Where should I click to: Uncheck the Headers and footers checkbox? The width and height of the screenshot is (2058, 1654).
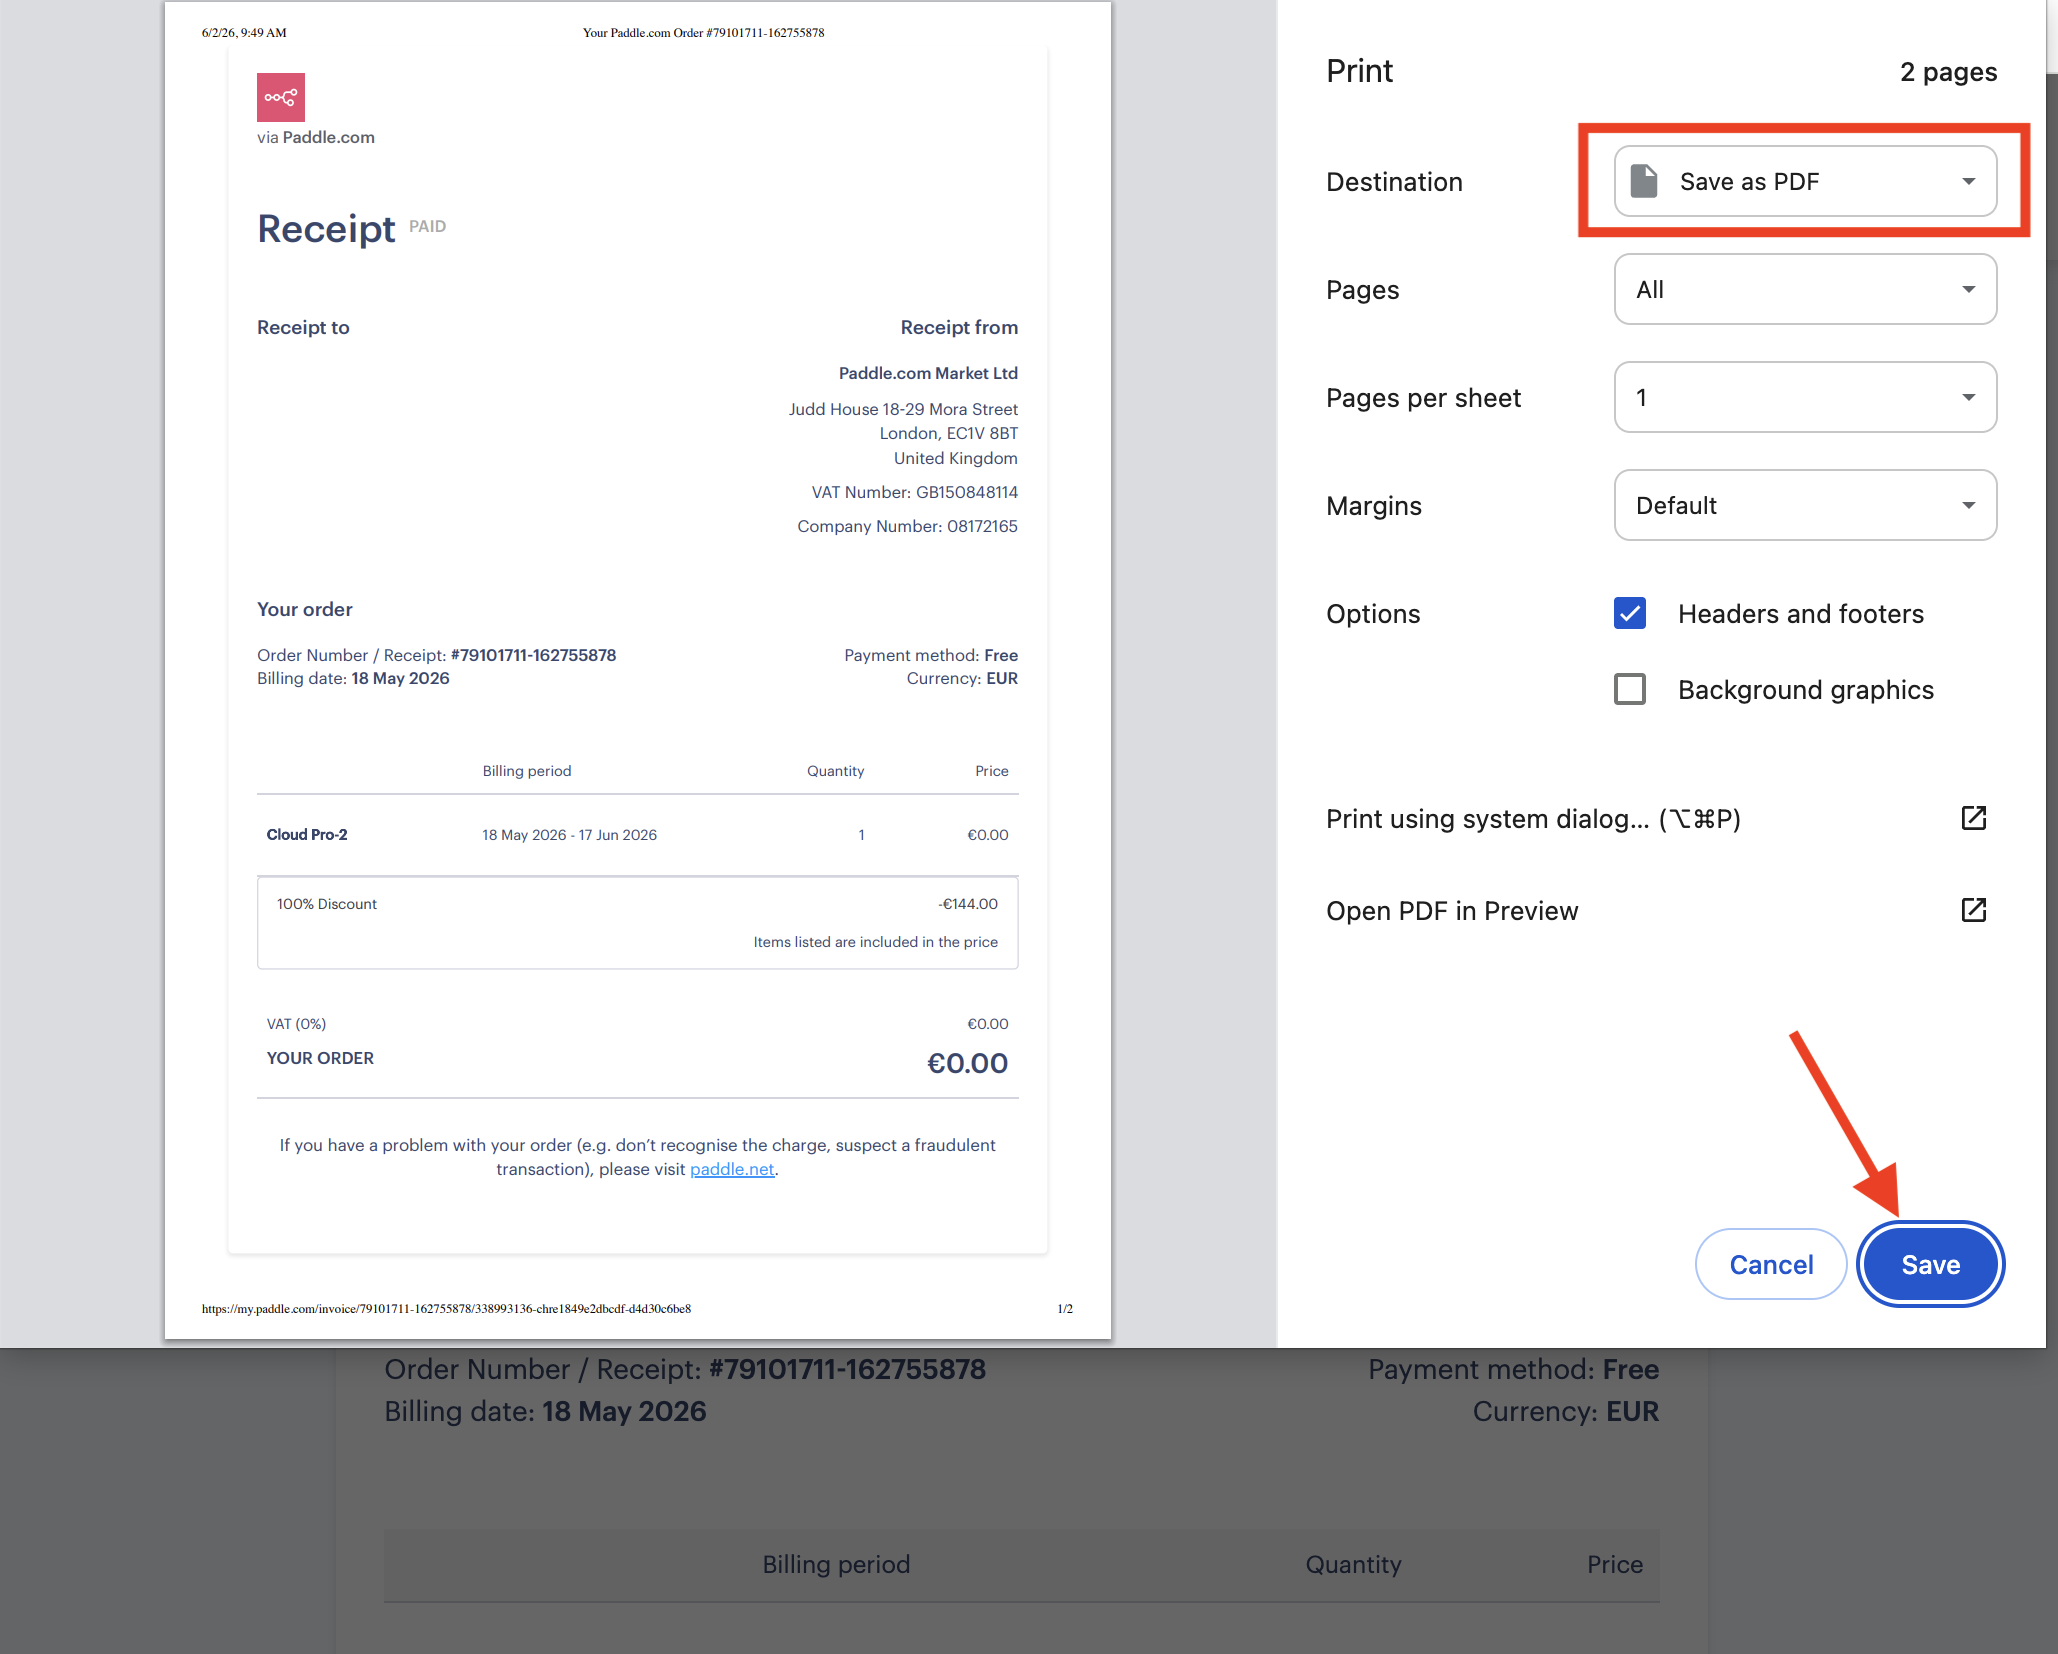[x=1630, y=613]
